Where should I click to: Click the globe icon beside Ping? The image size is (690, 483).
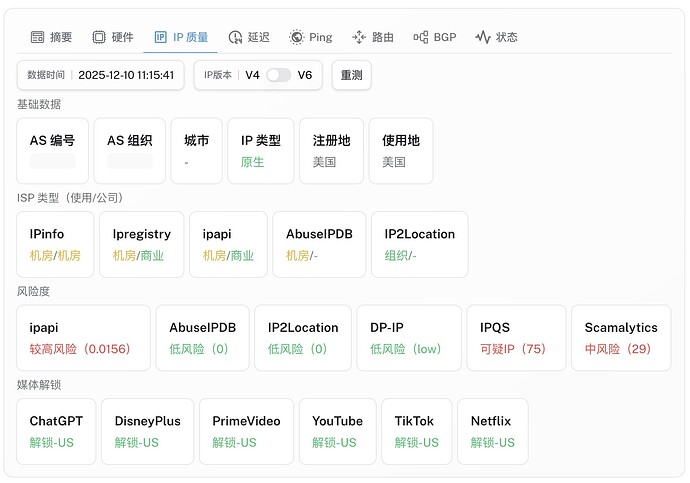coord(297,37)
